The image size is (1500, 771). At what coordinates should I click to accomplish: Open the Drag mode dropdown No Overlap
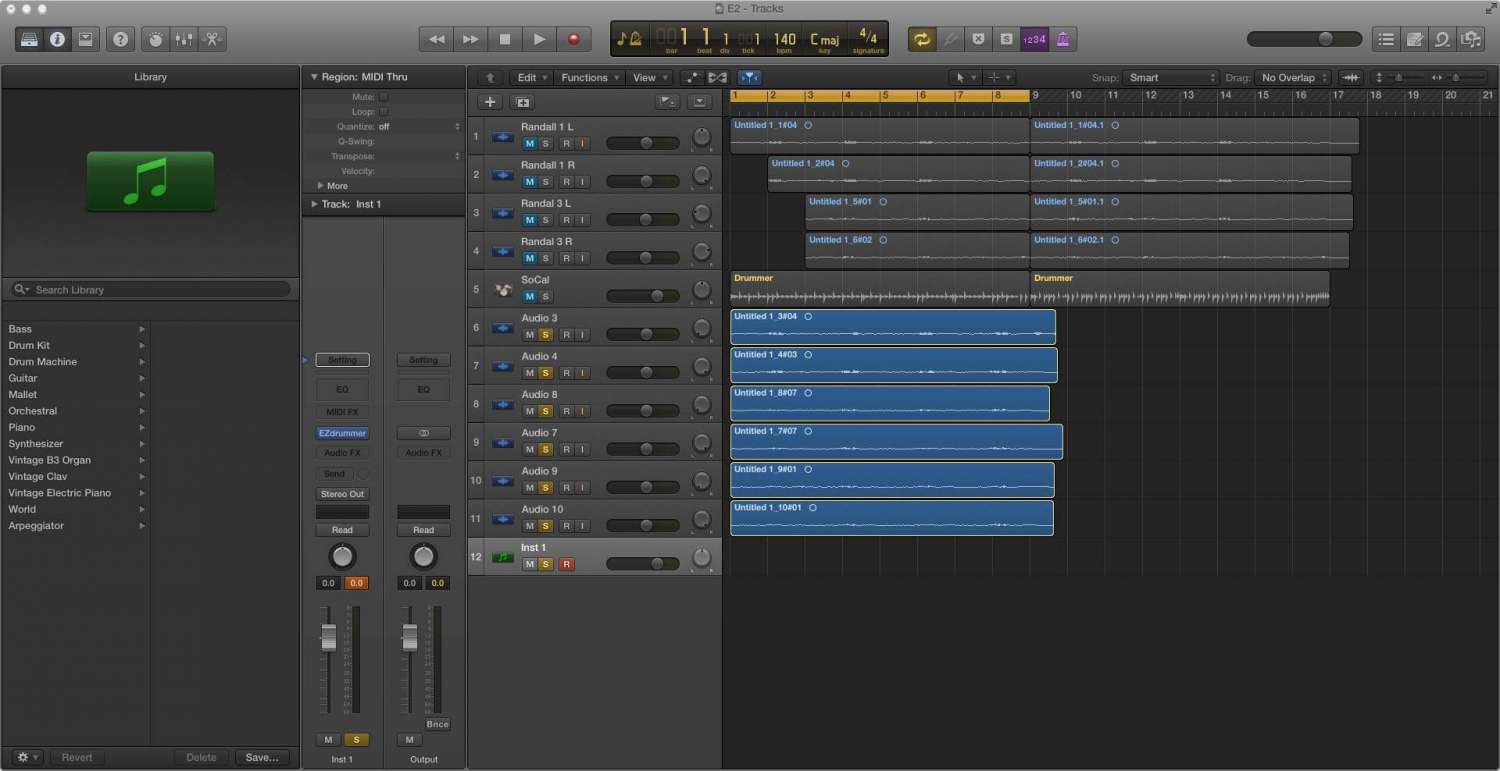(1294, 78)
